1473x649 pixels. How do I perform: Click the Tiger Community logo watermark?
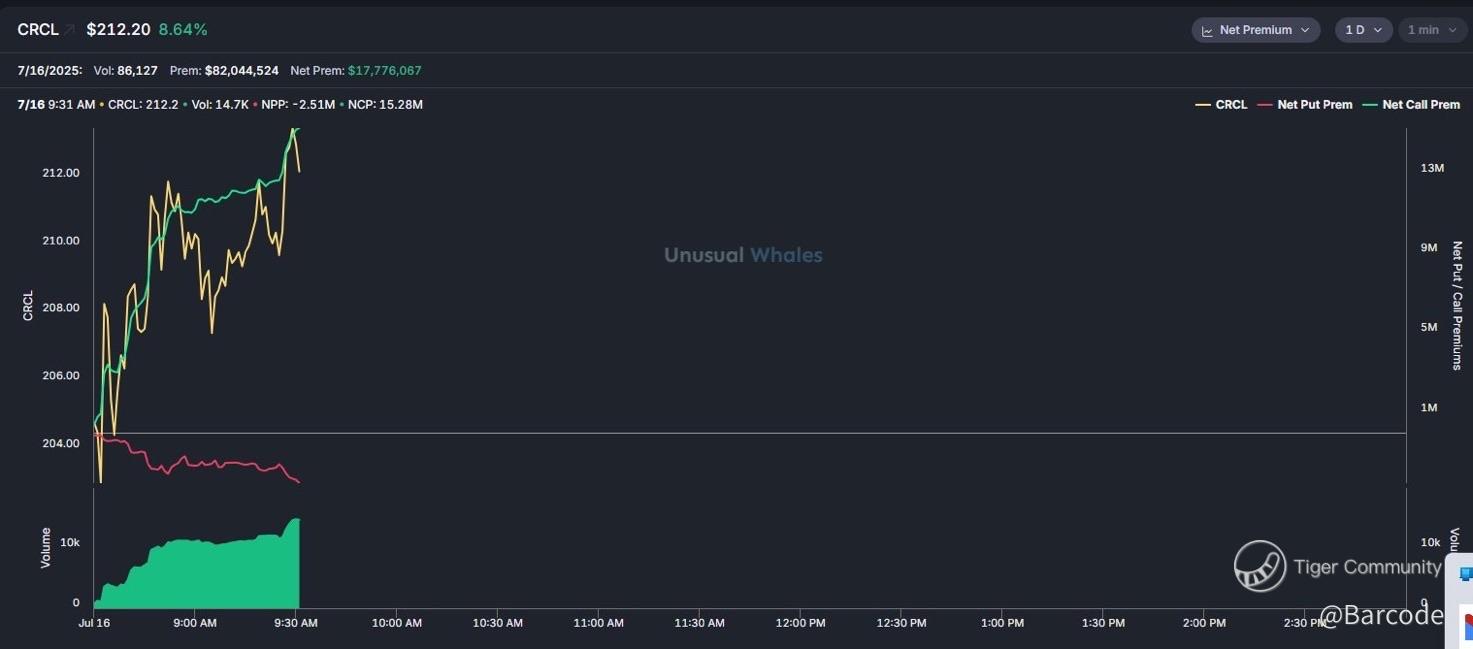1259,566
